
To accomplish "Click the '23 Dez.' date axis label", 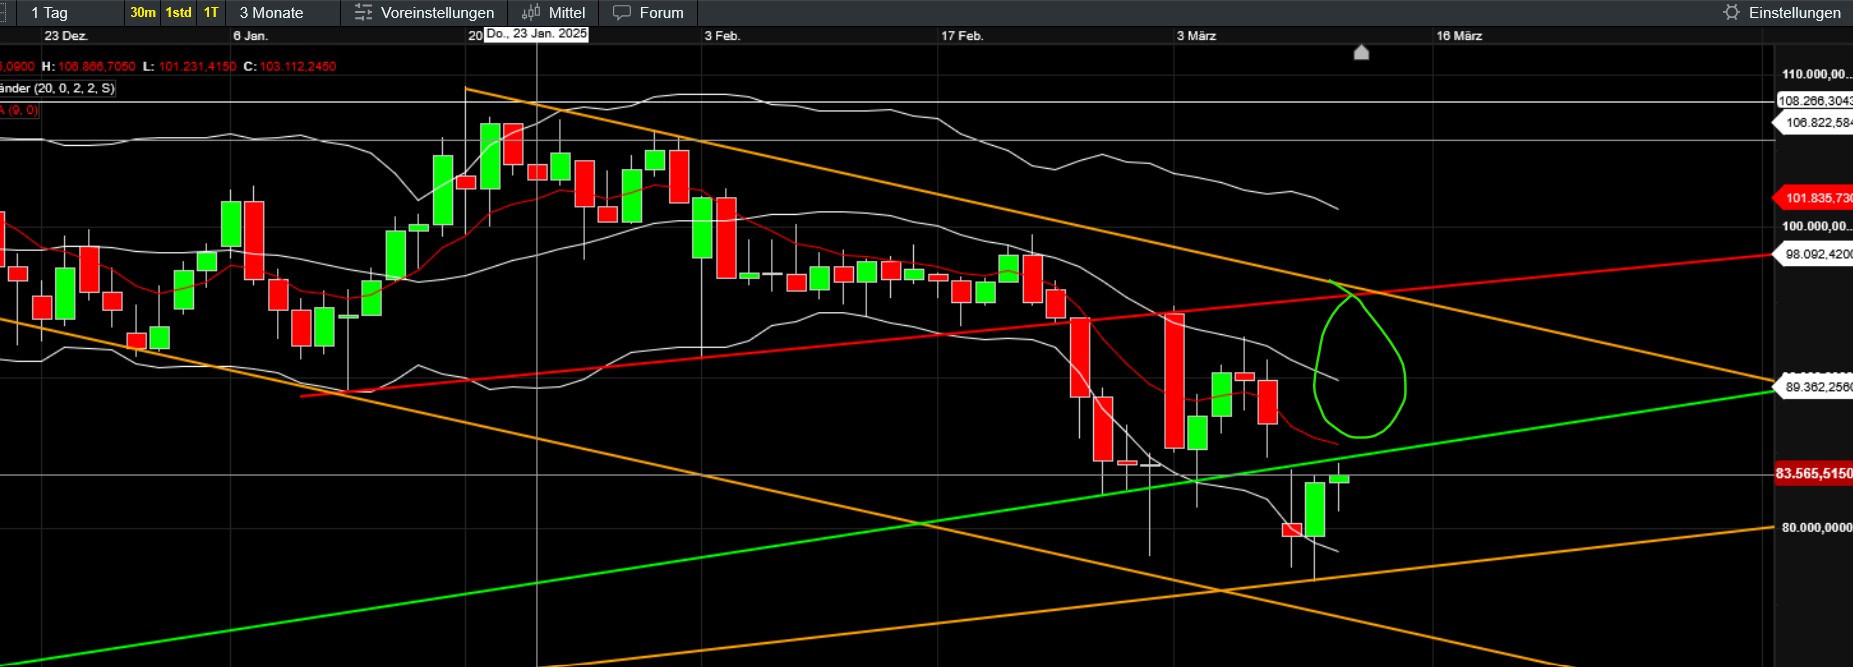I will pos(66,36).
